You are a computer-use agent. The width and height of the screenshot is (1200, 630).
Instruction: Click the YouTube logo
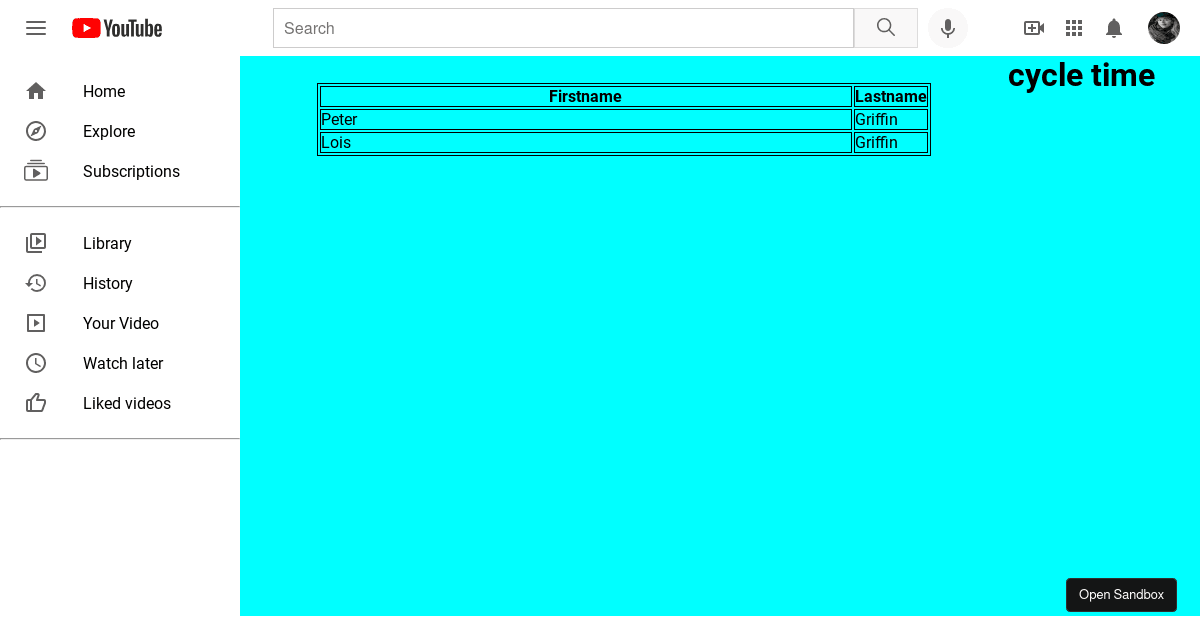pos(116,28)
